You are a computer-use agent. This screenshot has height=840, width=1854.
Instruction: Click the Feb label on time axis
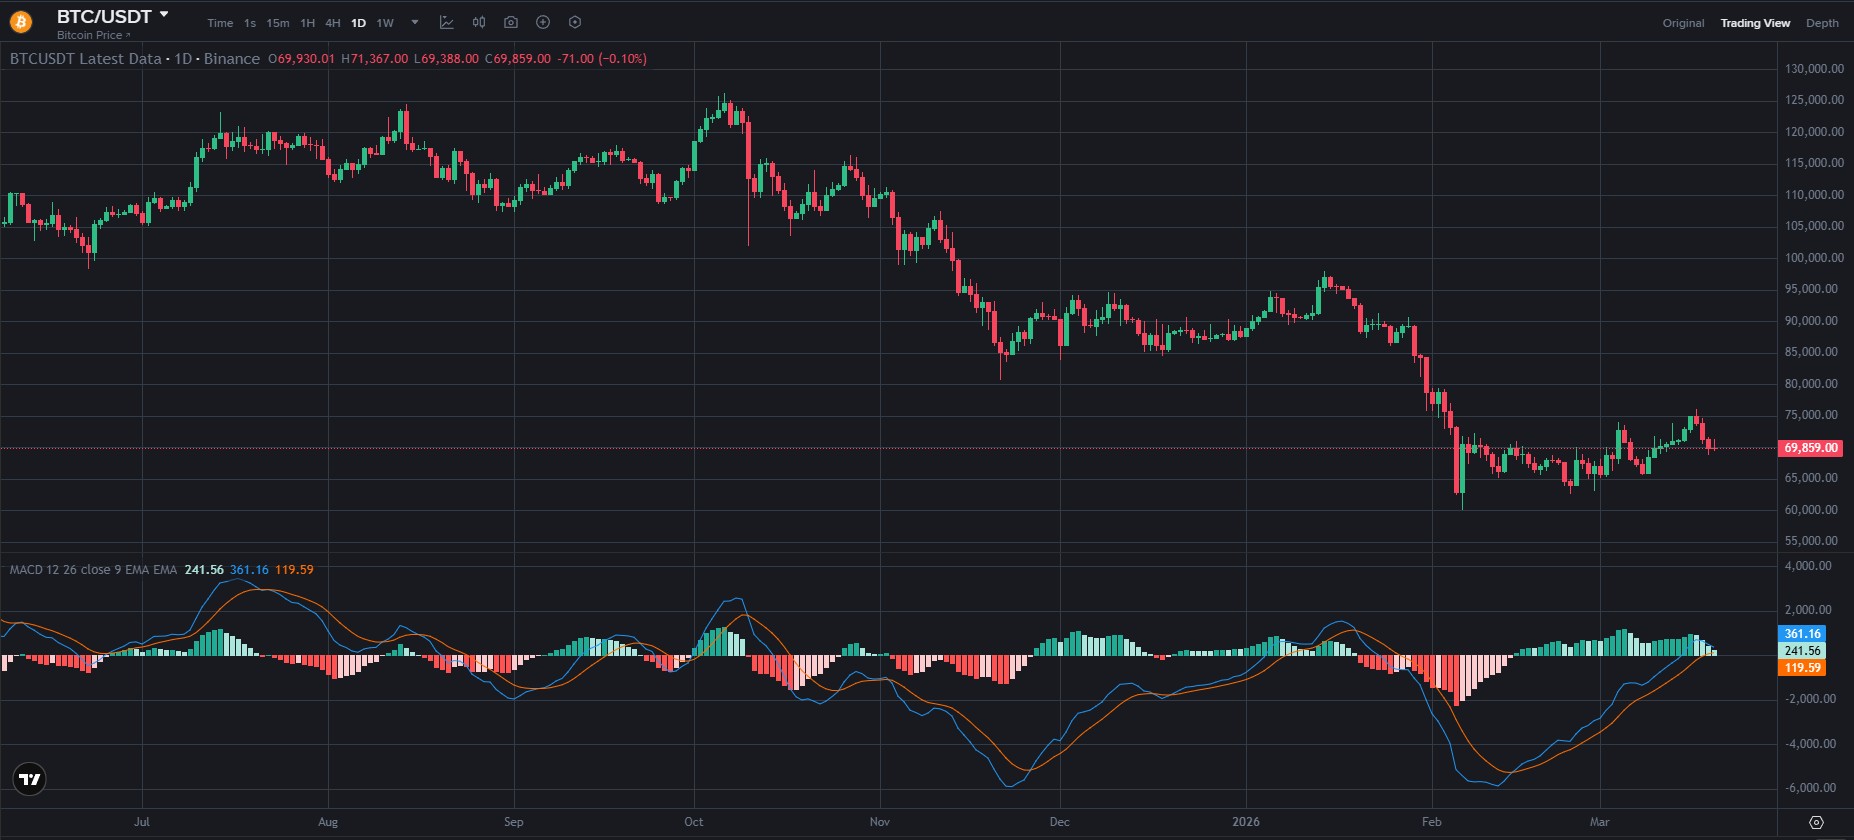click(1432, 822)
